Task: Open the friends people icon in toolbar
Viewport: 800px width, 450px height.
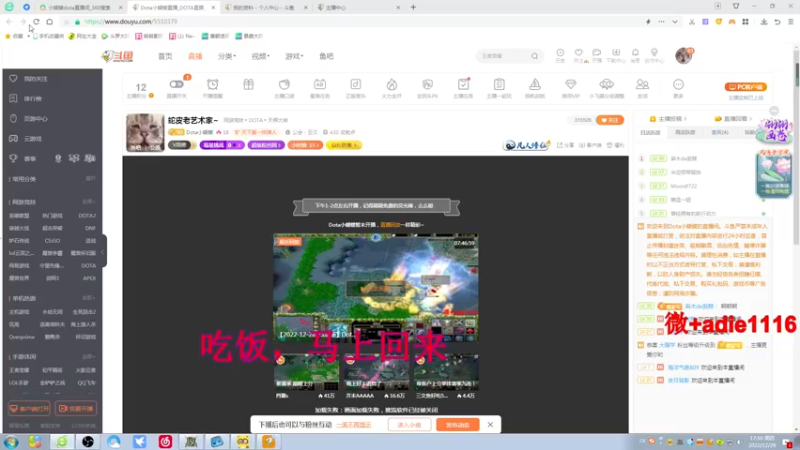Action: (642, 85)
